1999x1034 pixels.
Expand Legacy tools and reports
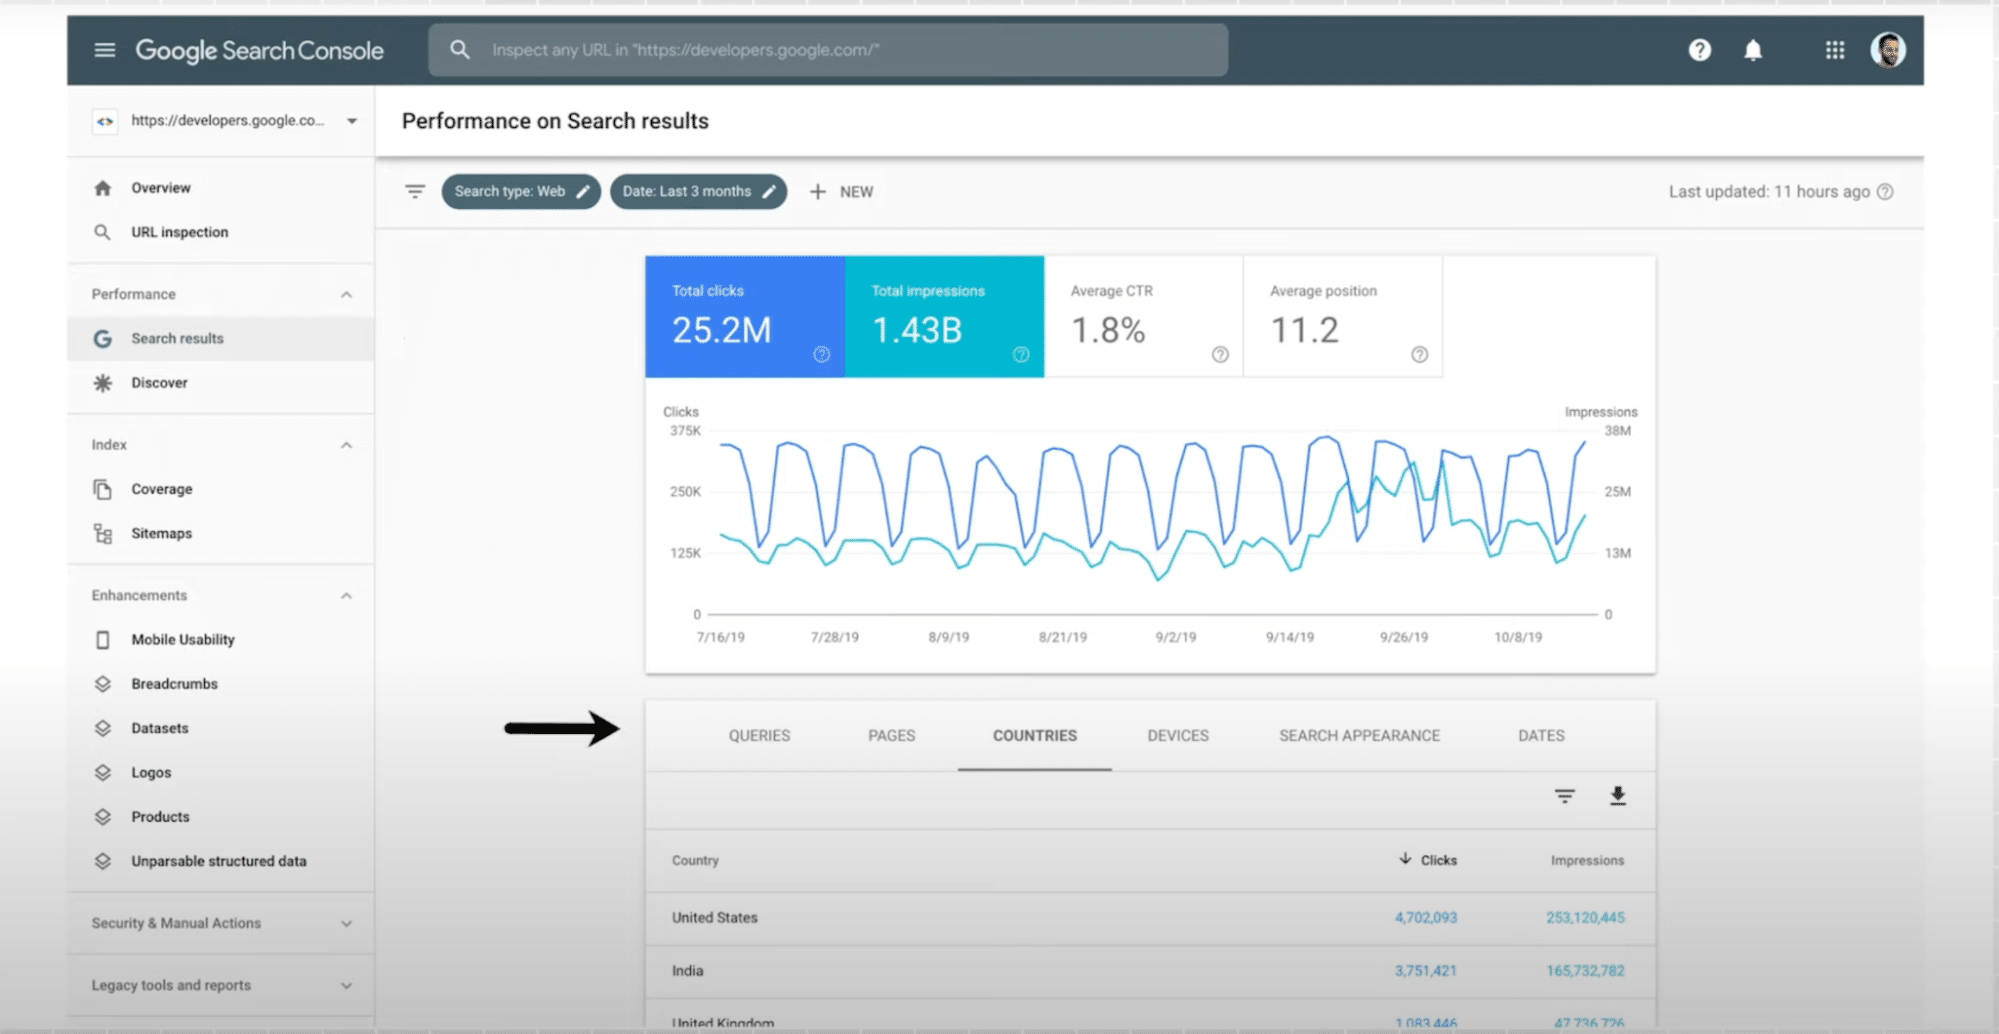(346, 985)
